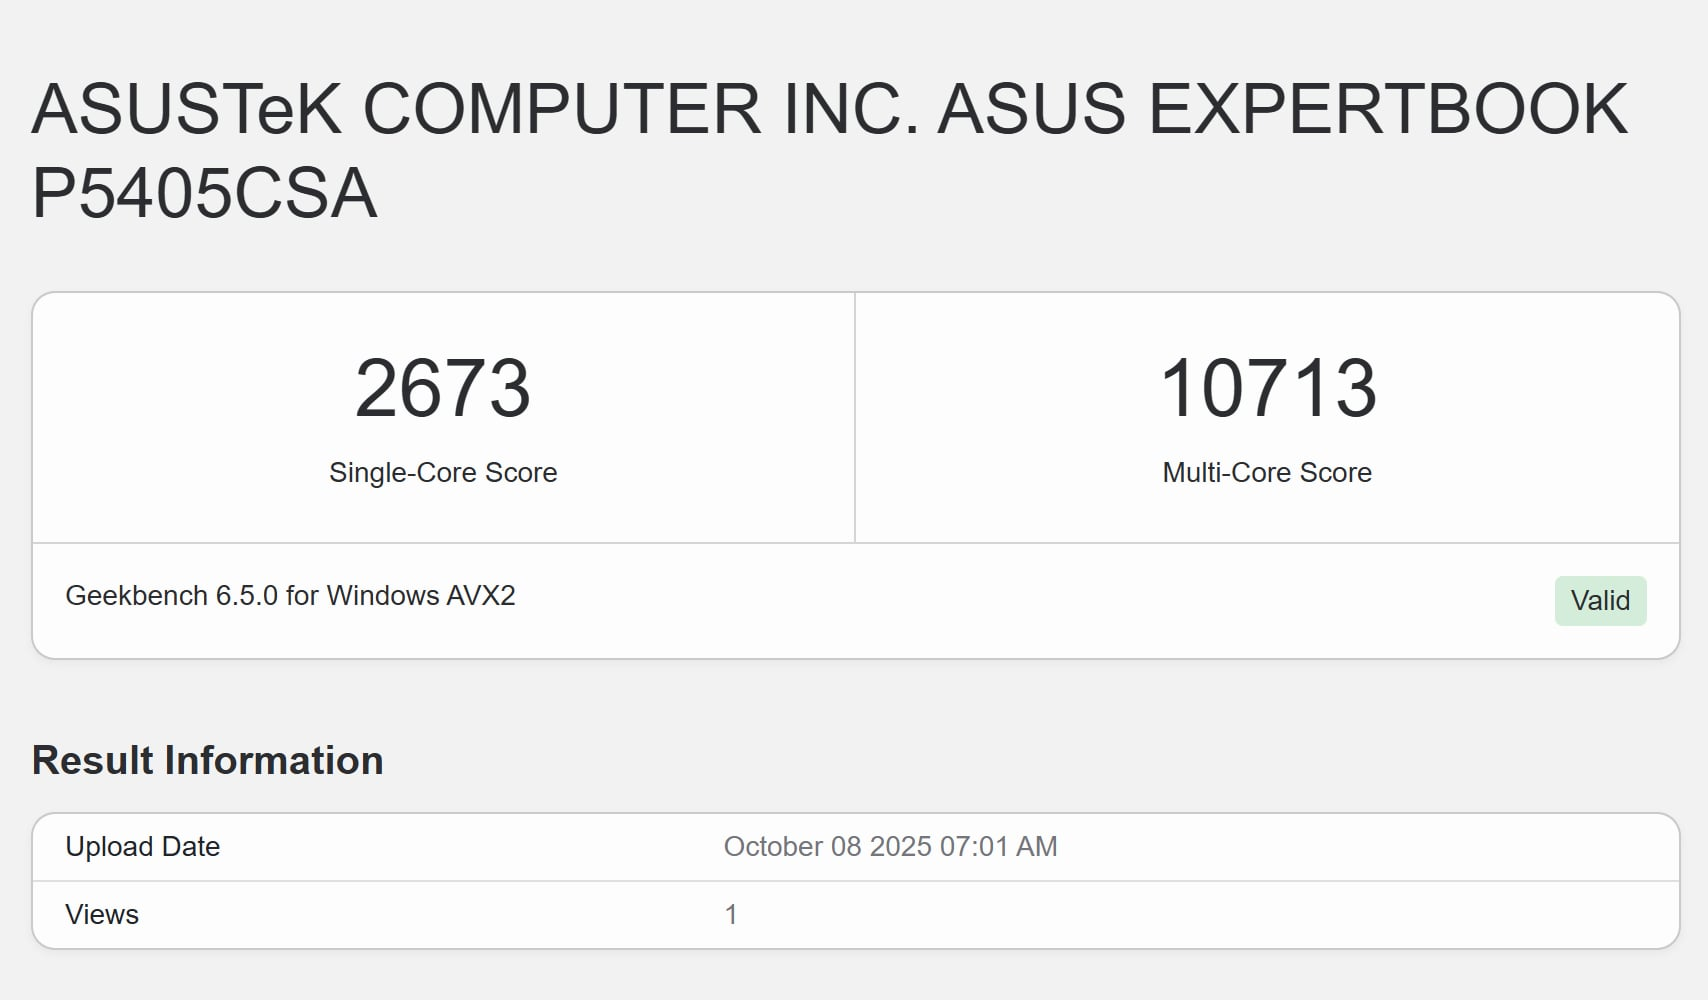Click the Geekbench 6.5.0 for Windows AVX2 text

tap(290, 595)
